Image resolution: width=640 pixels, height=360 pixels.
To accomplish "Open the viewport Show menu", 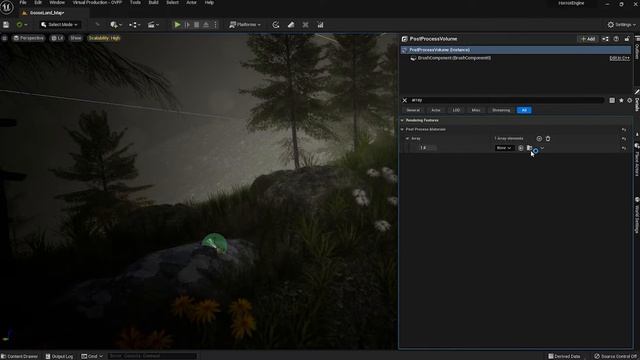I will point(76,38).
